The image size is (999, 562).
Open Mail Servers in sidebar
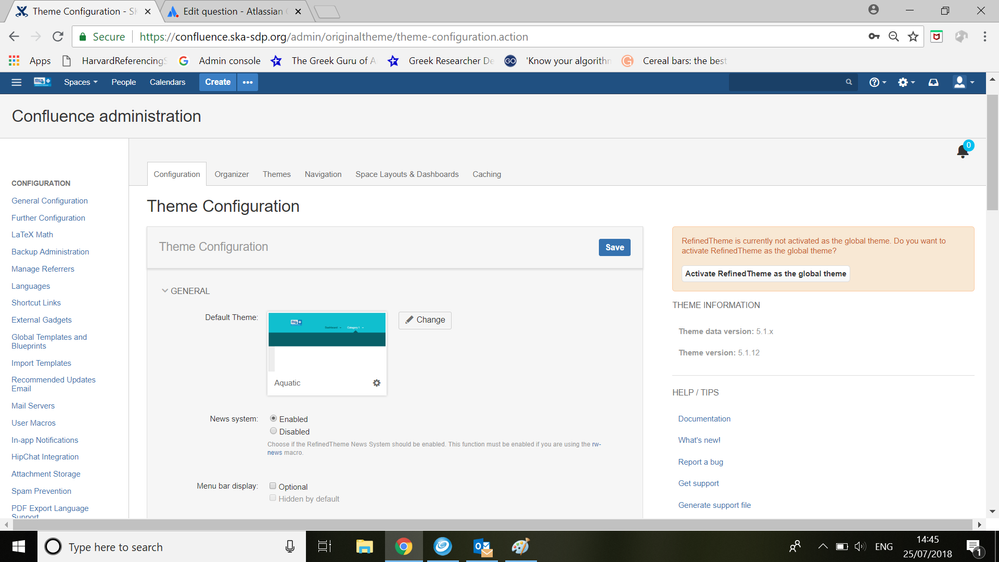point(33,406)
